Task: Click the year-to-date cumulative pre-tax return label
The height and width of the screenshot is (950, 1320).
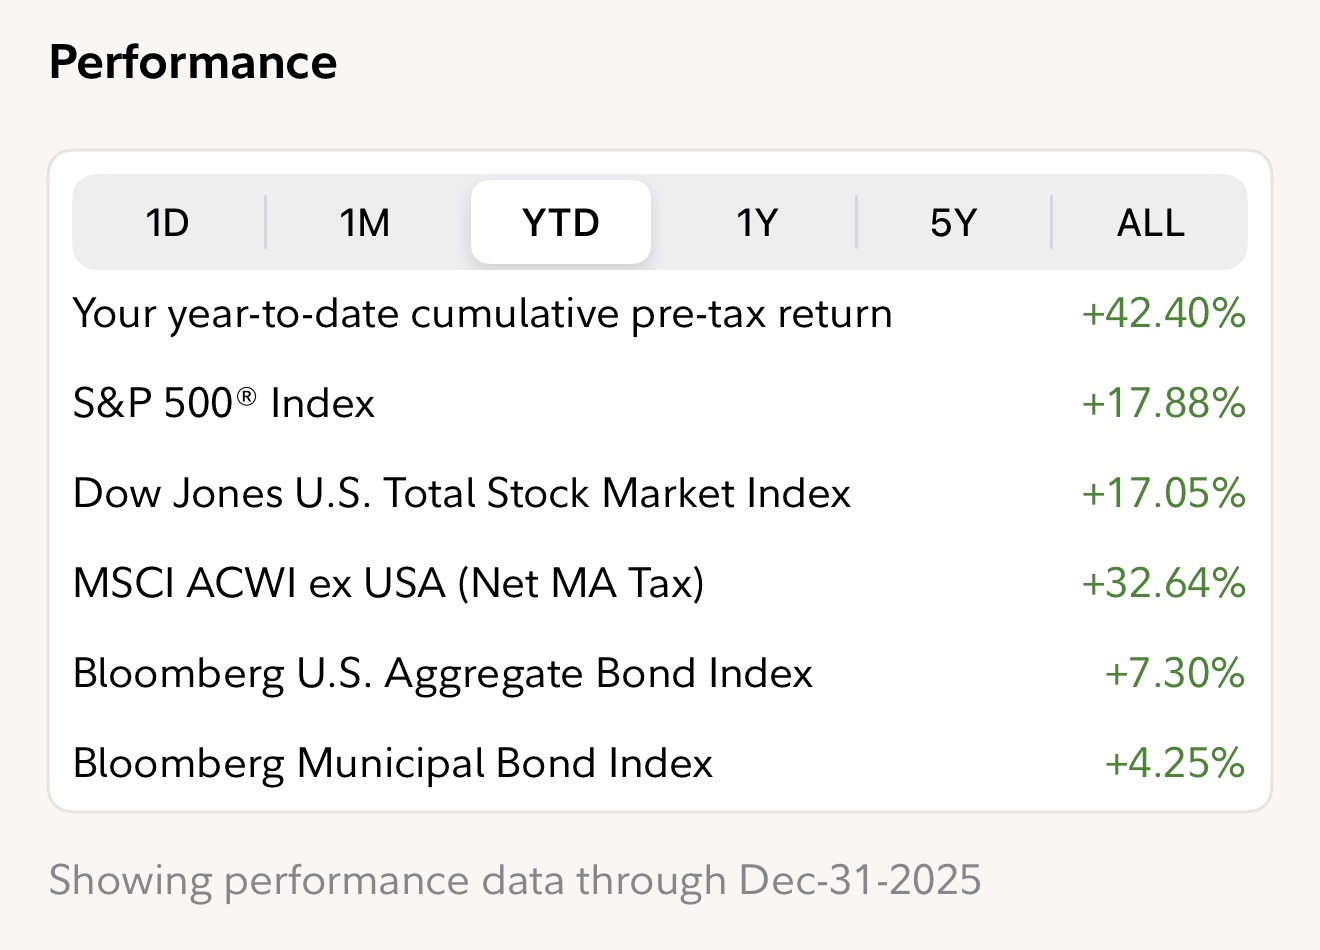Action: click(x=482, y=314)
